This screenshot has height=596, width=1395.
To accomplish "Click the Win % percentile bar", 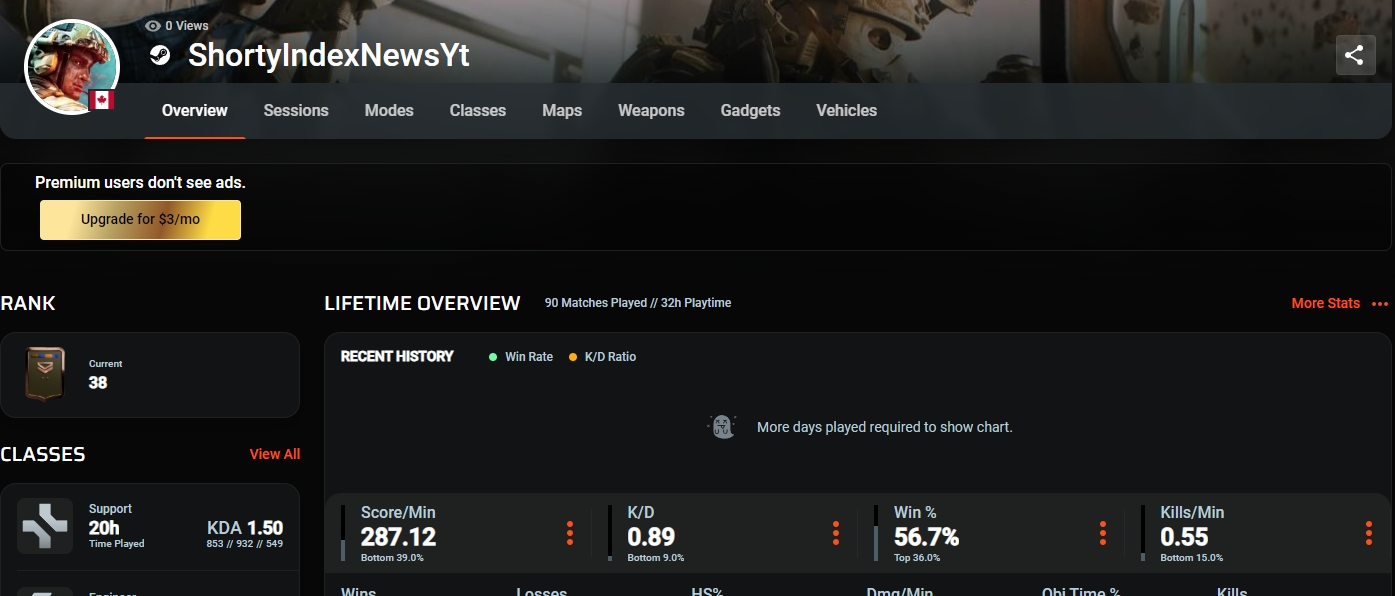I will click(x=876, y=533).
